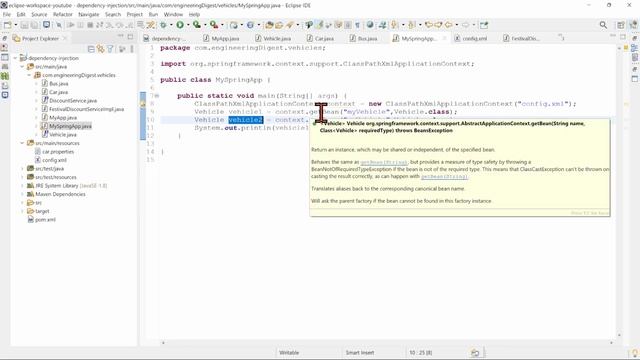640x360 pixels.
Task: Toggle Link with Editor in Project Explorer
Action: [100, 49]
